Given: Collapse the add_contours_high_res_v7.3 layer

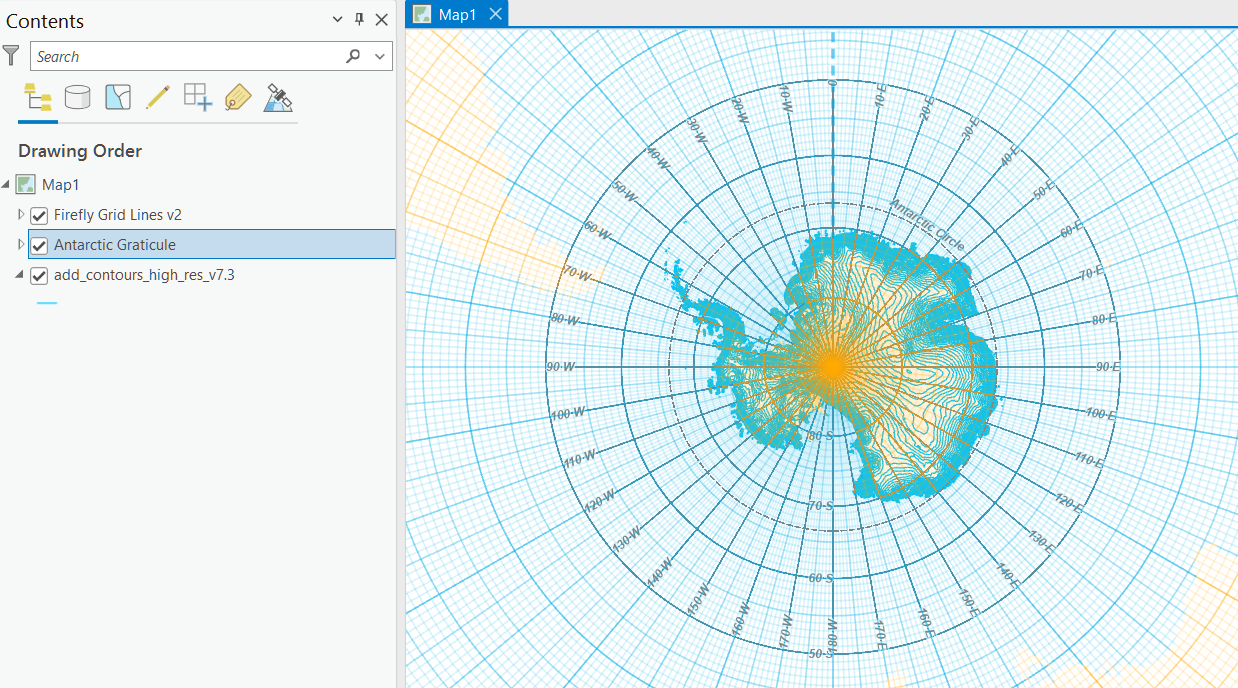Looking at the screenshot, I should [21, 275].
